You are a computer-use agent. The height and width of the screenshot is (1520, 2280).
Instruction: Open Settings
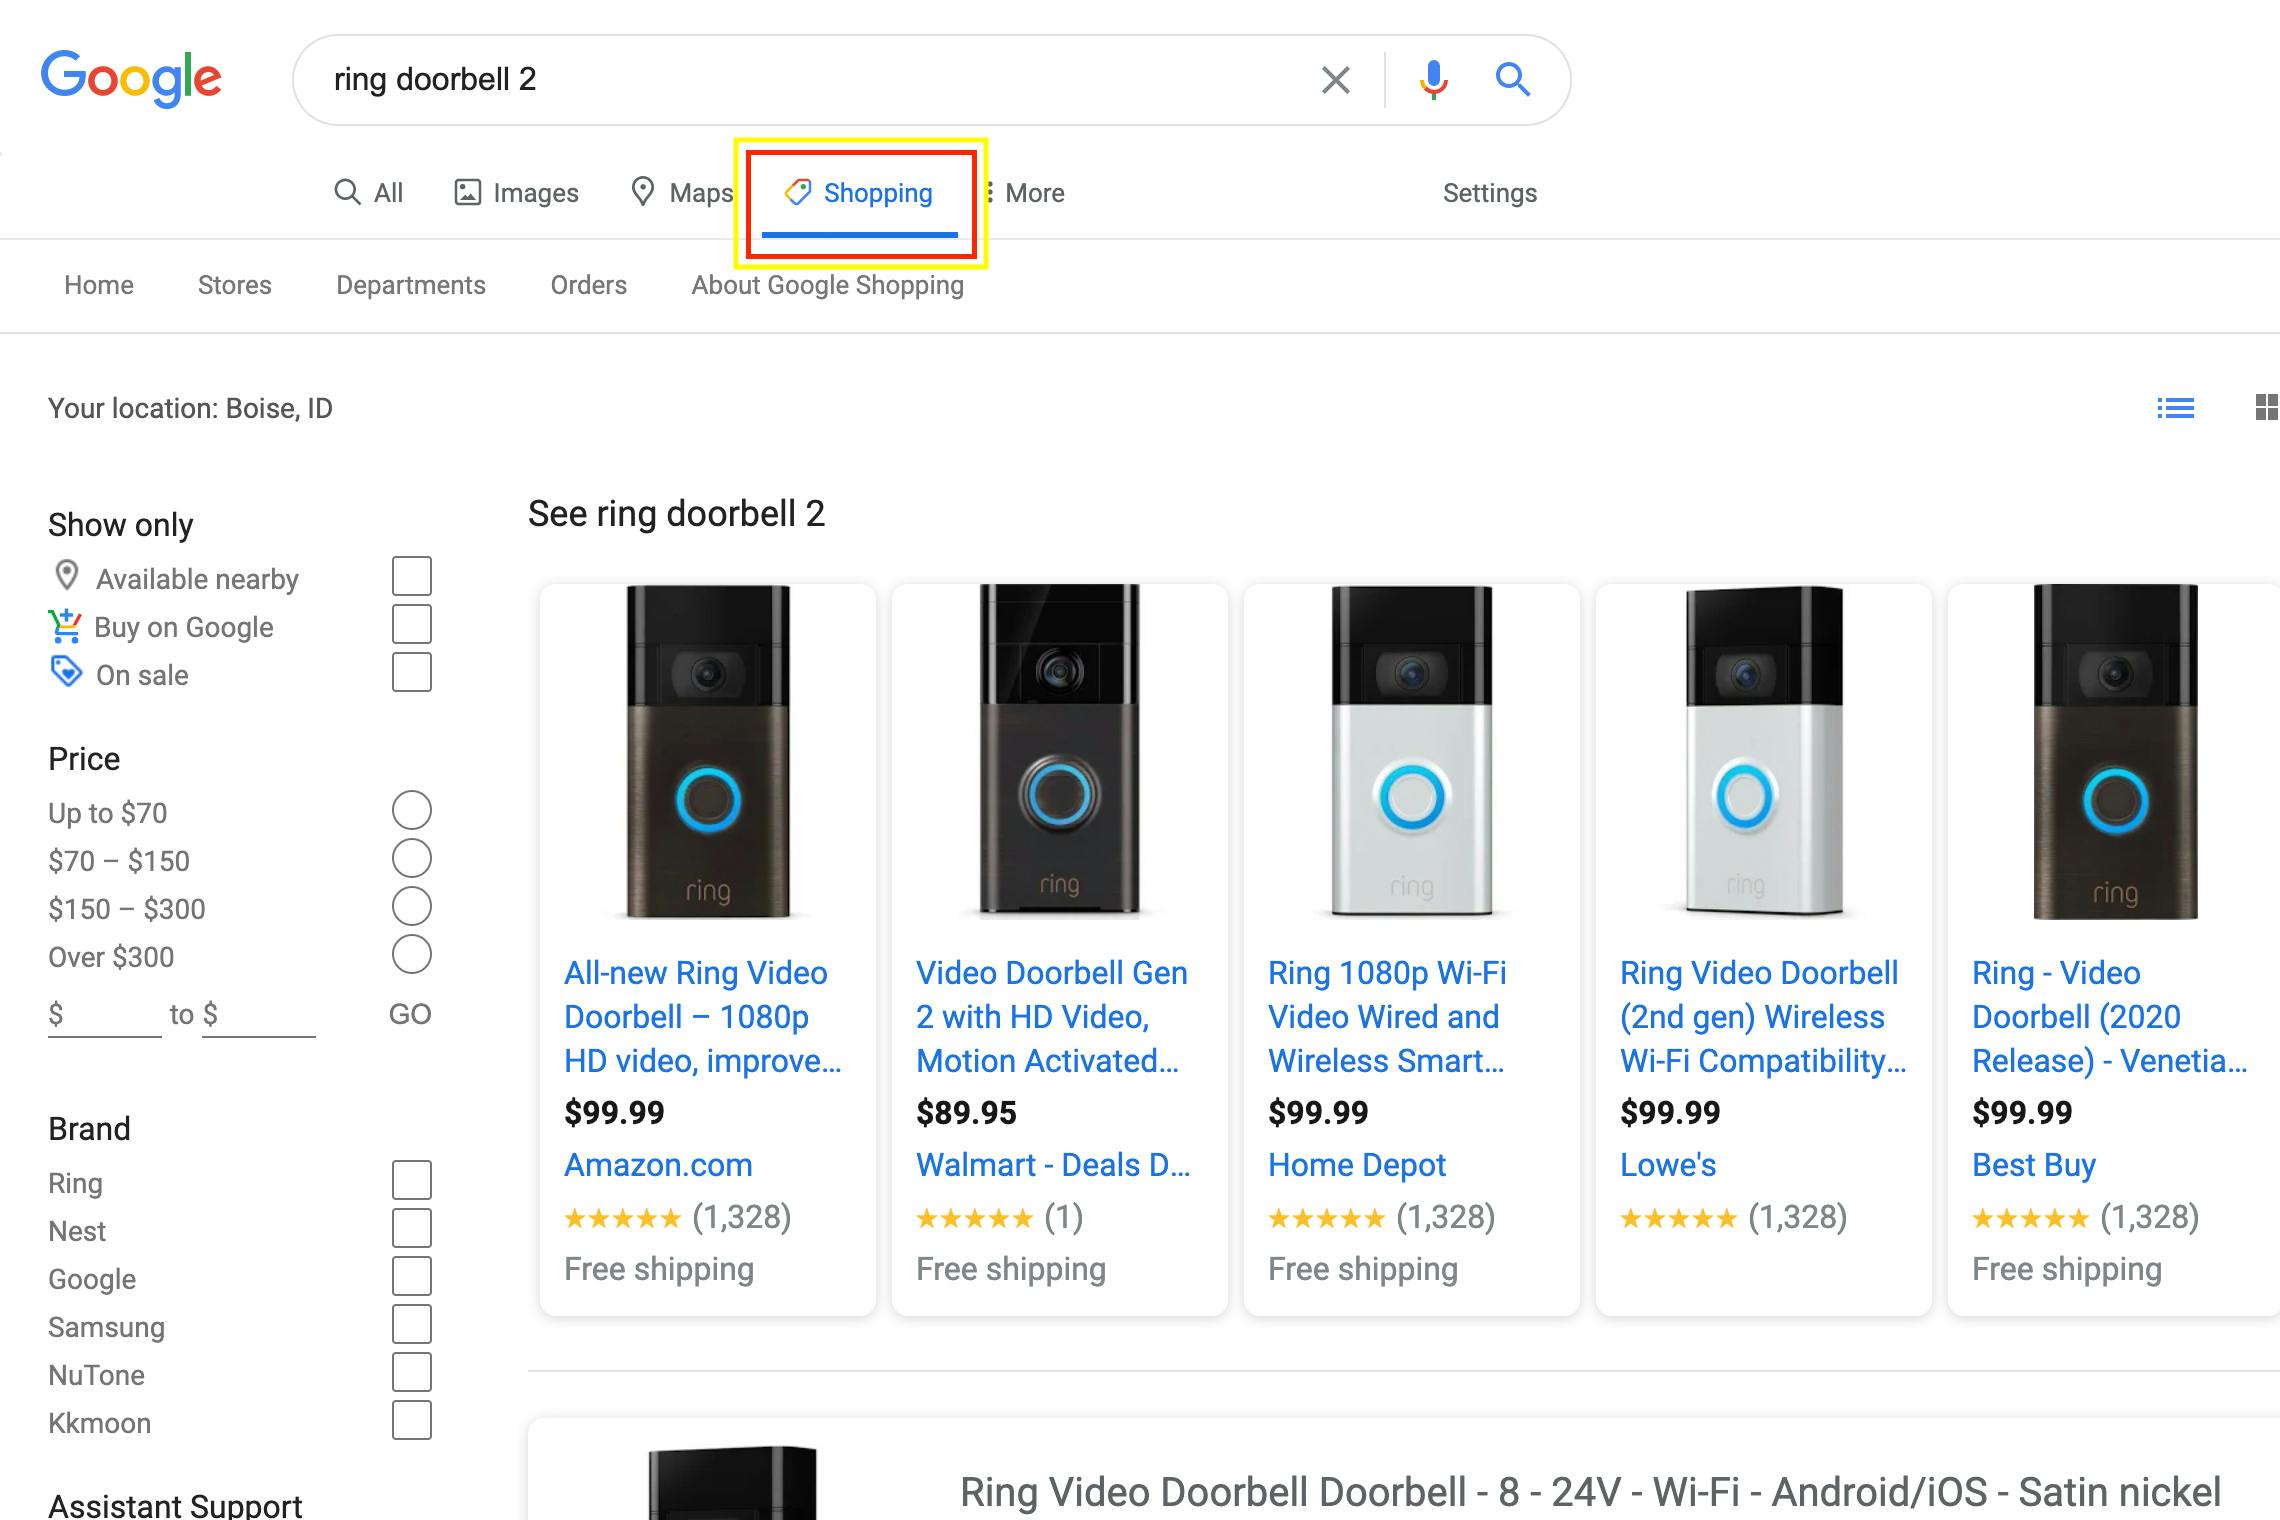point(1489,193)
